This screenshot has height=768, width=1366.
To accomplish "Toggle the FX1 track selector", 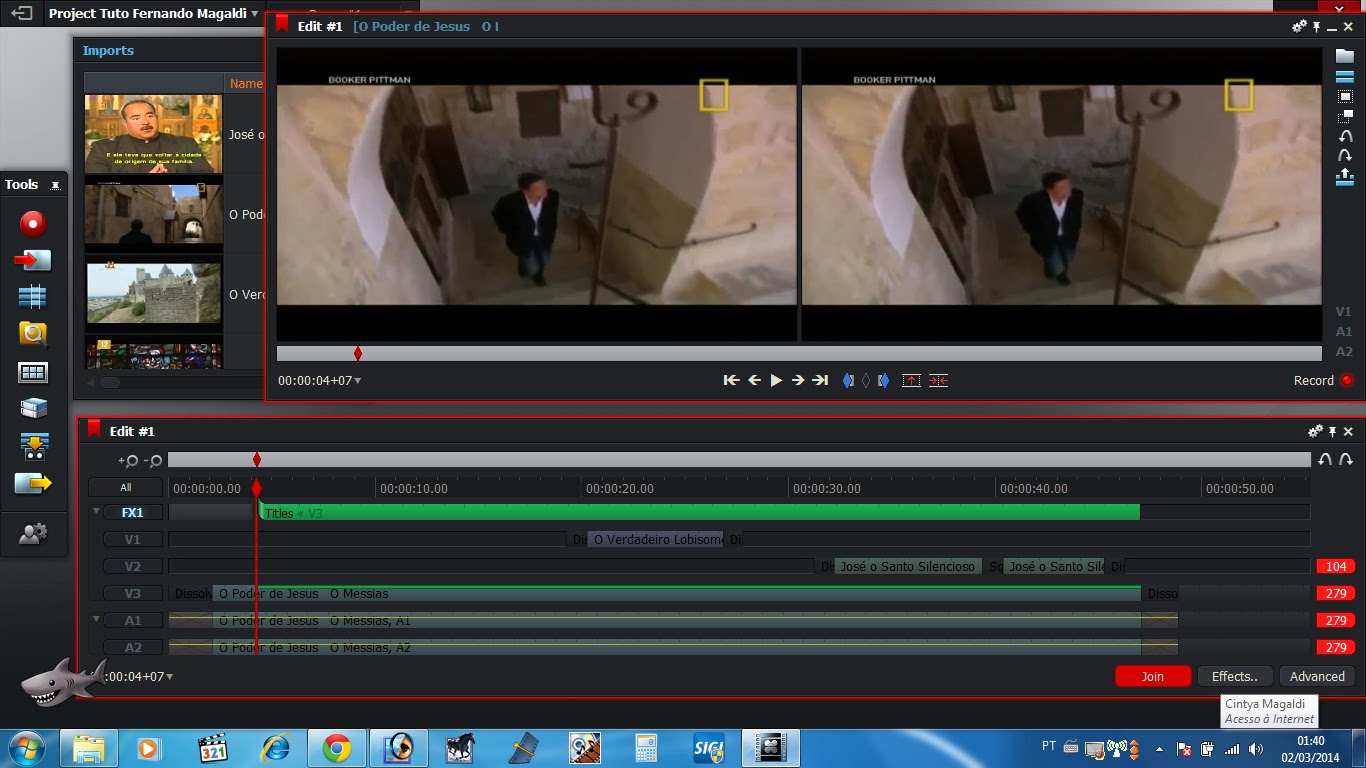I will click(x=133, y=513).
